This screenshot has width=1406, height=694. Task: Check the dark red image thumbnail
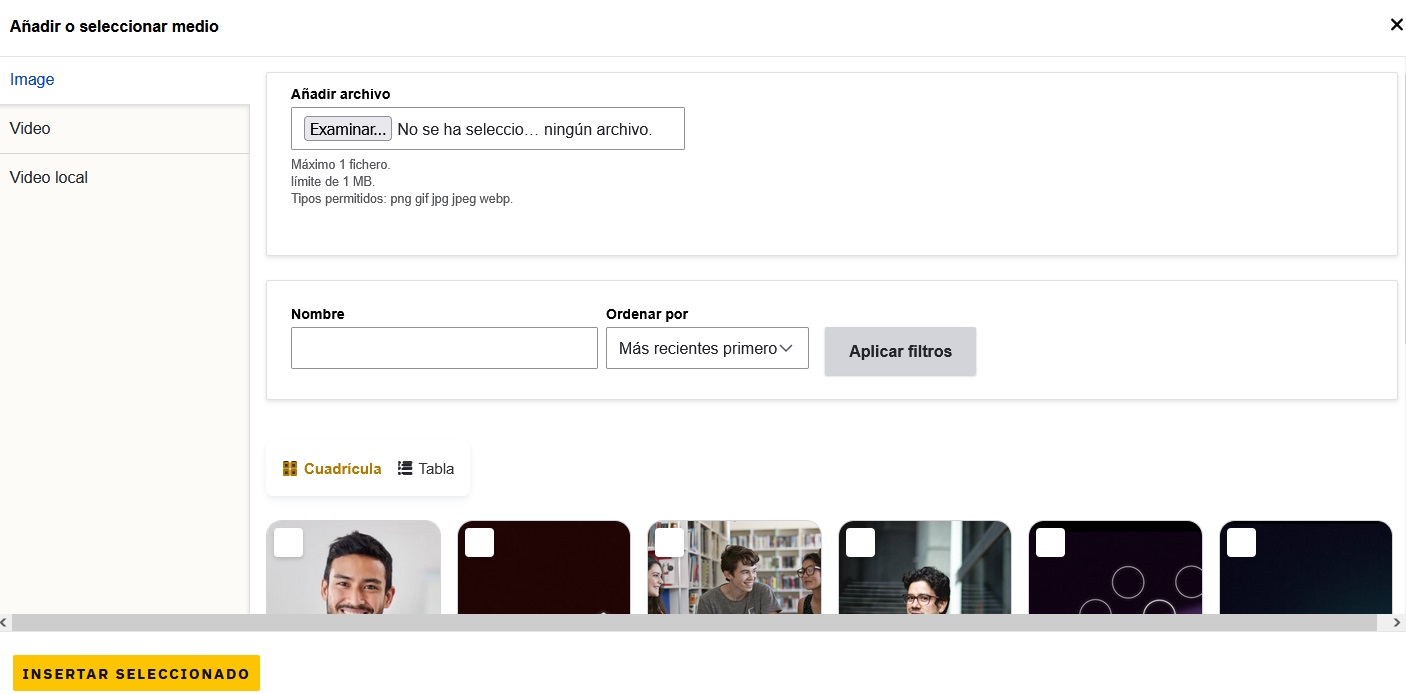480,543
